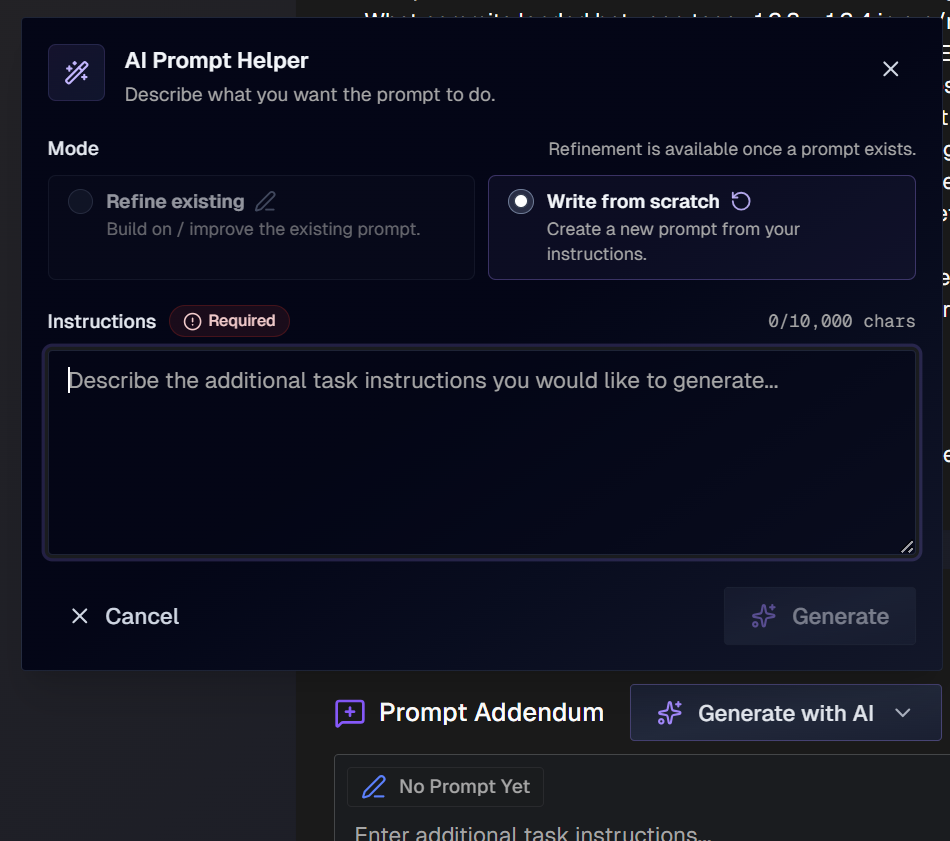Click the Cancel button
This screenshot has height=841, width=950.
pos(124,616)
